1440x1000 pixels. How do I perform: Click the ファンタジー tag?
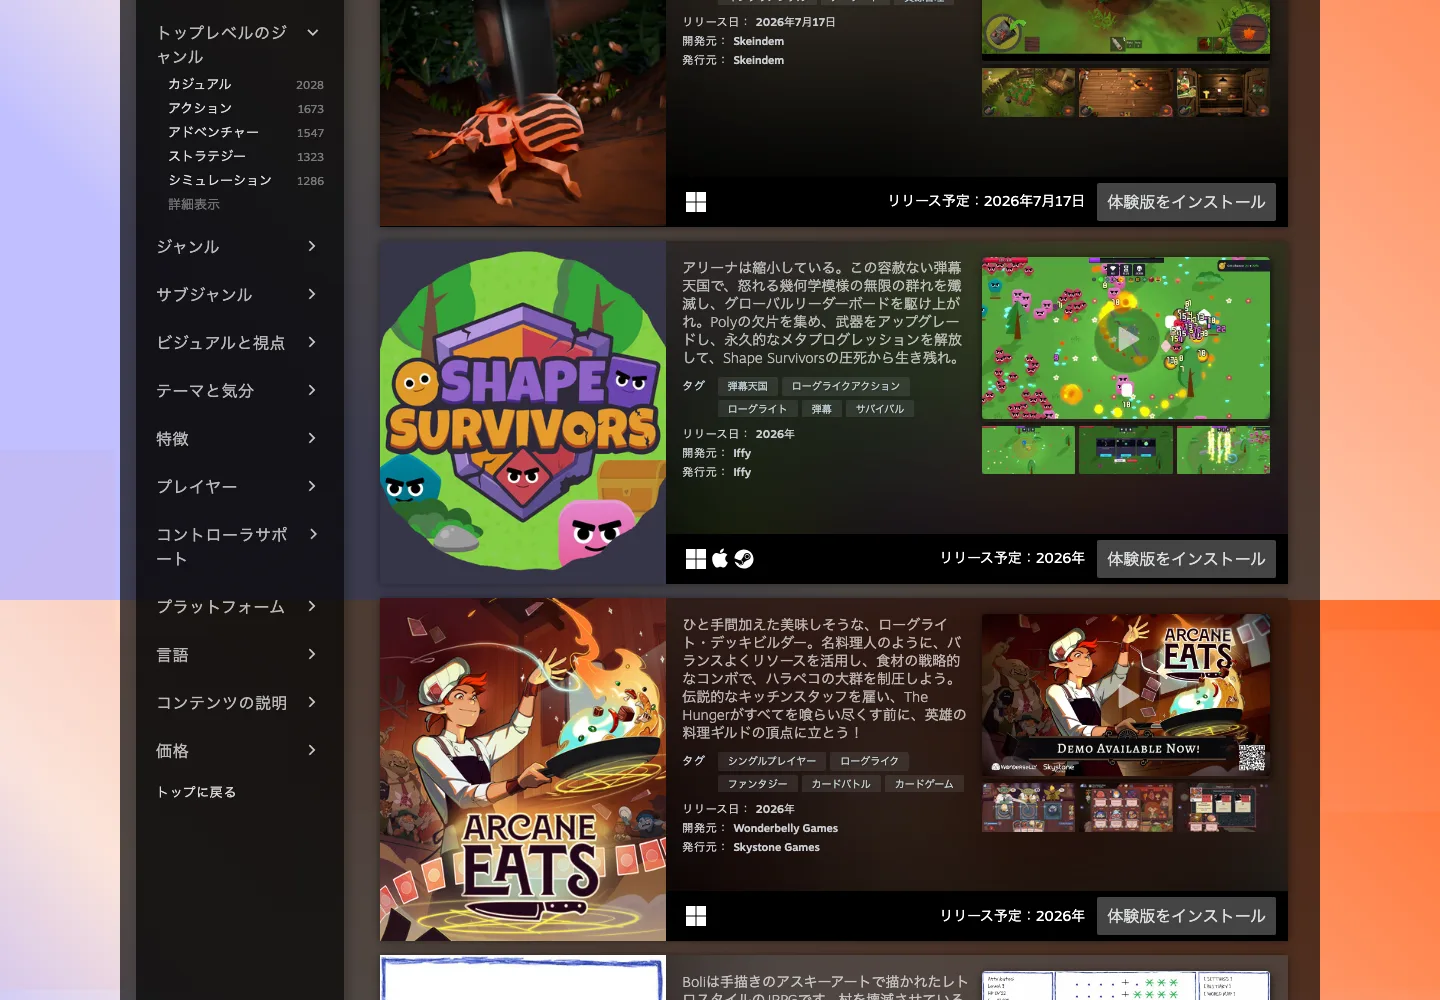point(757,784)
